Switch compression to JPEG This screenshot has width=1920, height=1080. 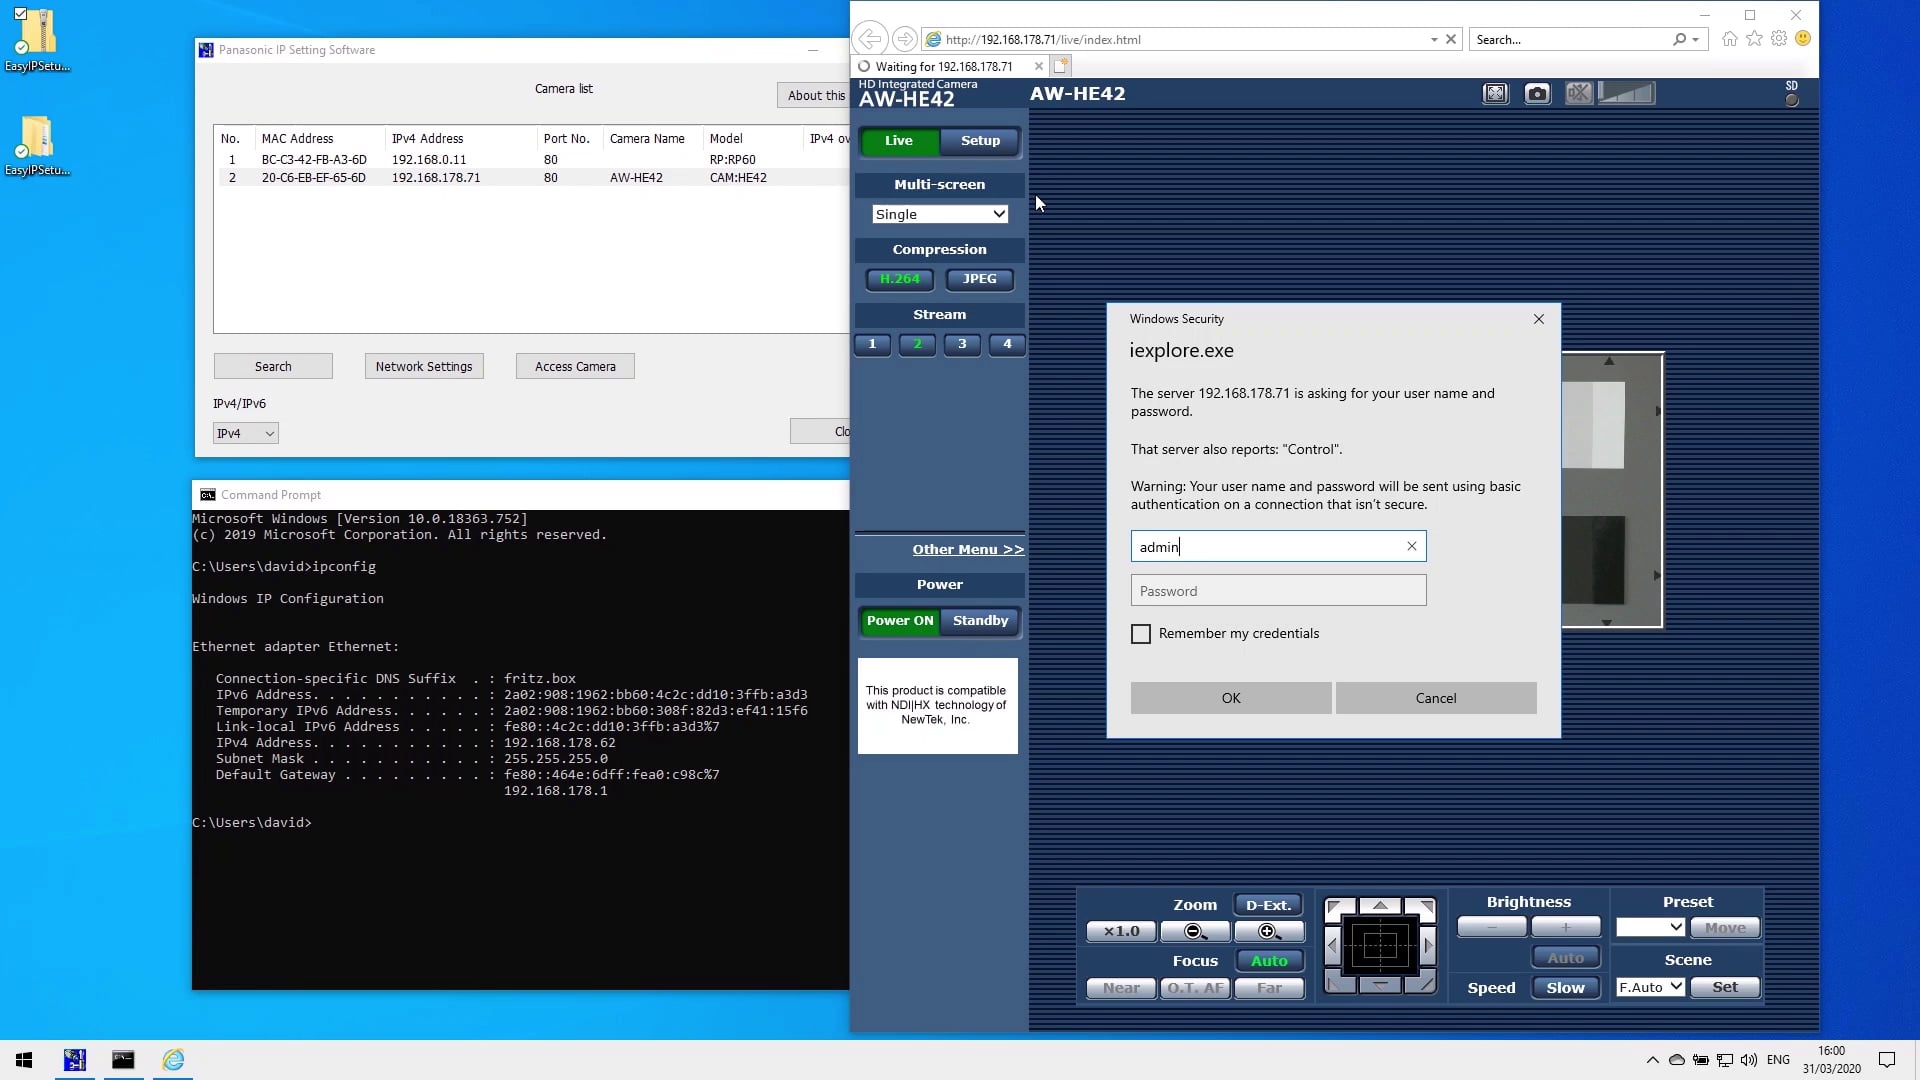(x=979, y=279)
